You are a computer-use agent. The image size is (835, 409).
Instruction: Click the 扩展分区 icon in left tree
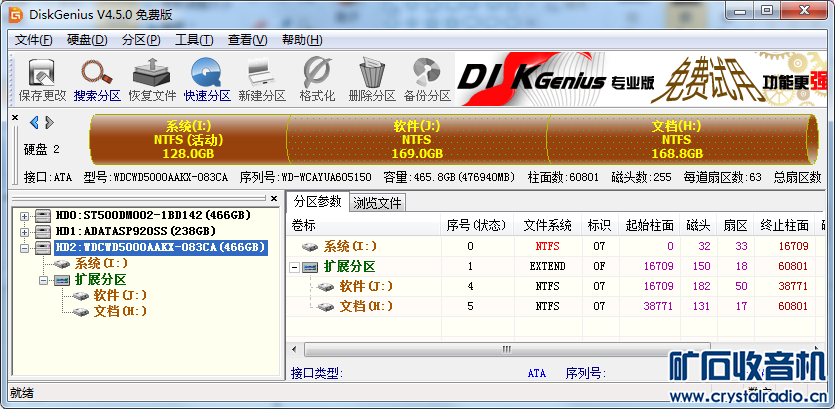coord(61,280)
